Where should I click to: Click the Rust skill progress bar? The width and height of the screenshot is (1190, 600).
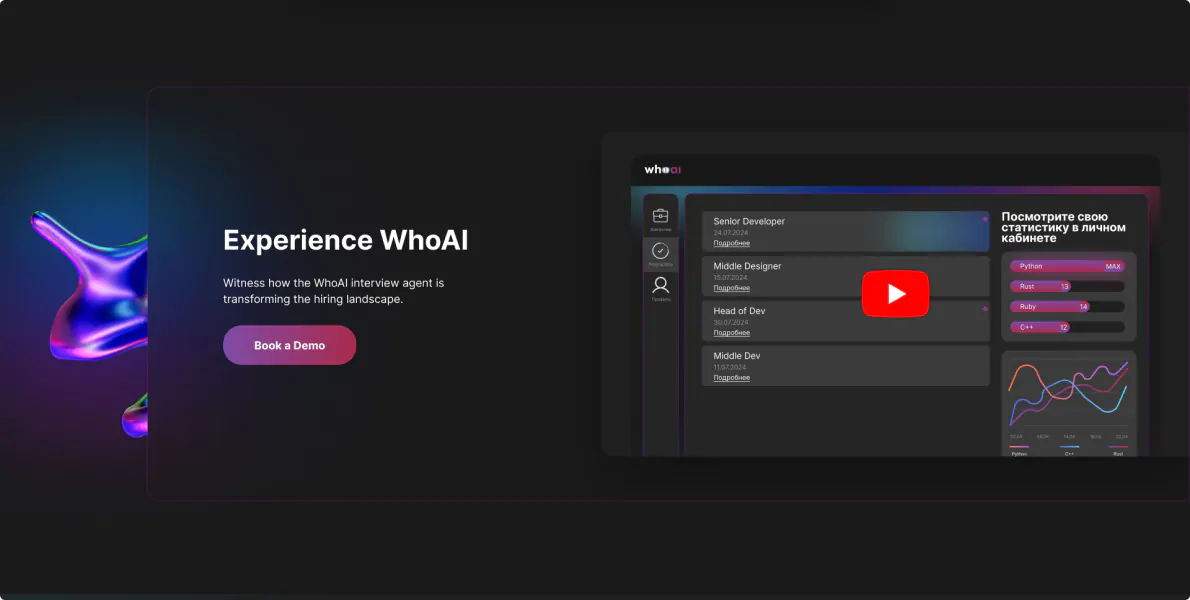(x=1067, y=287)
